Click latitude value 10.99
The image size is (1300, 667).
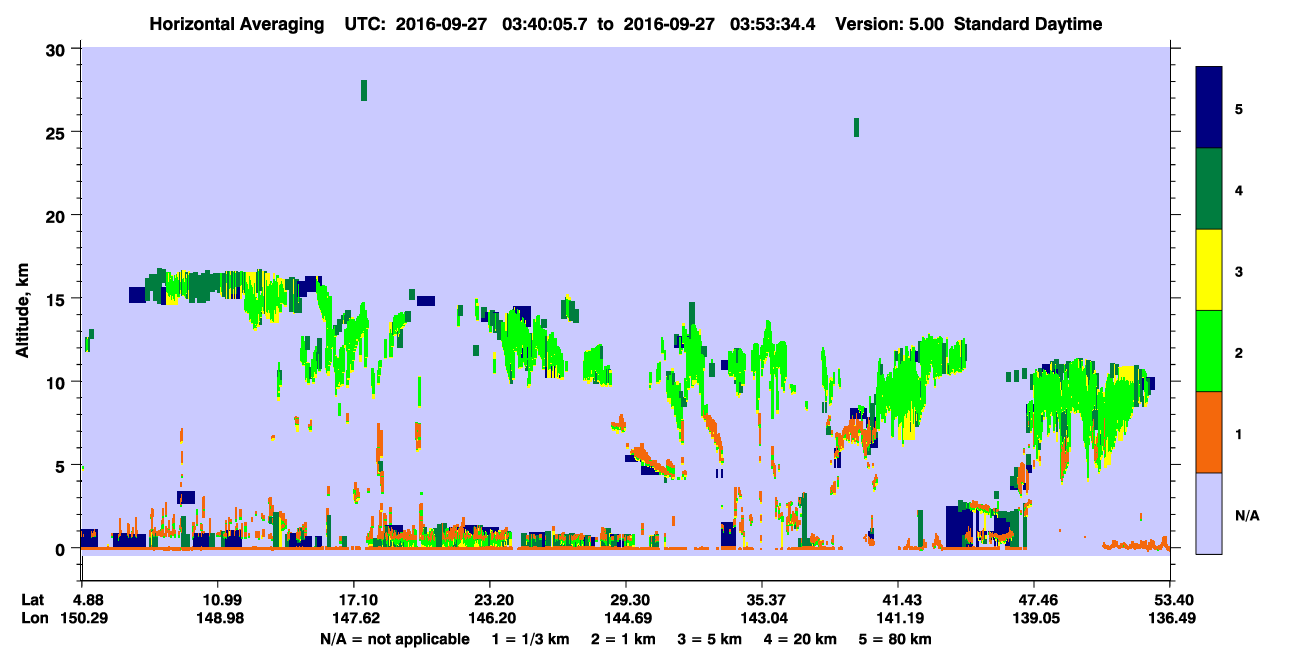point(217,600)
